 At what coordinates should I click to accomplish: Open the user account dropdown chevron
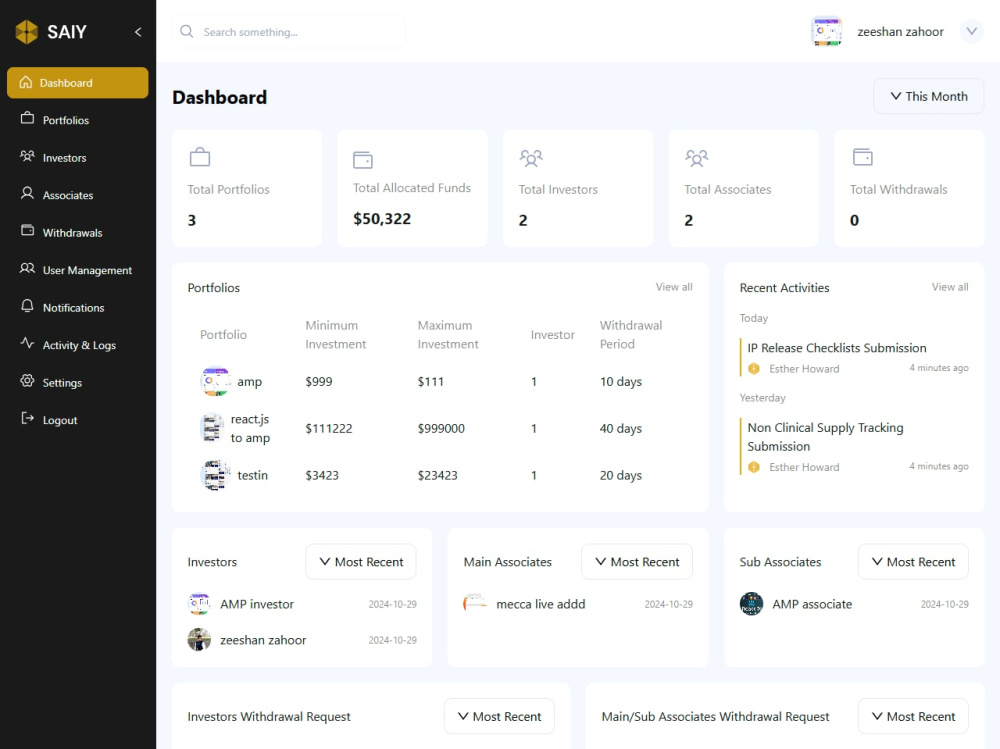point(971,31)
